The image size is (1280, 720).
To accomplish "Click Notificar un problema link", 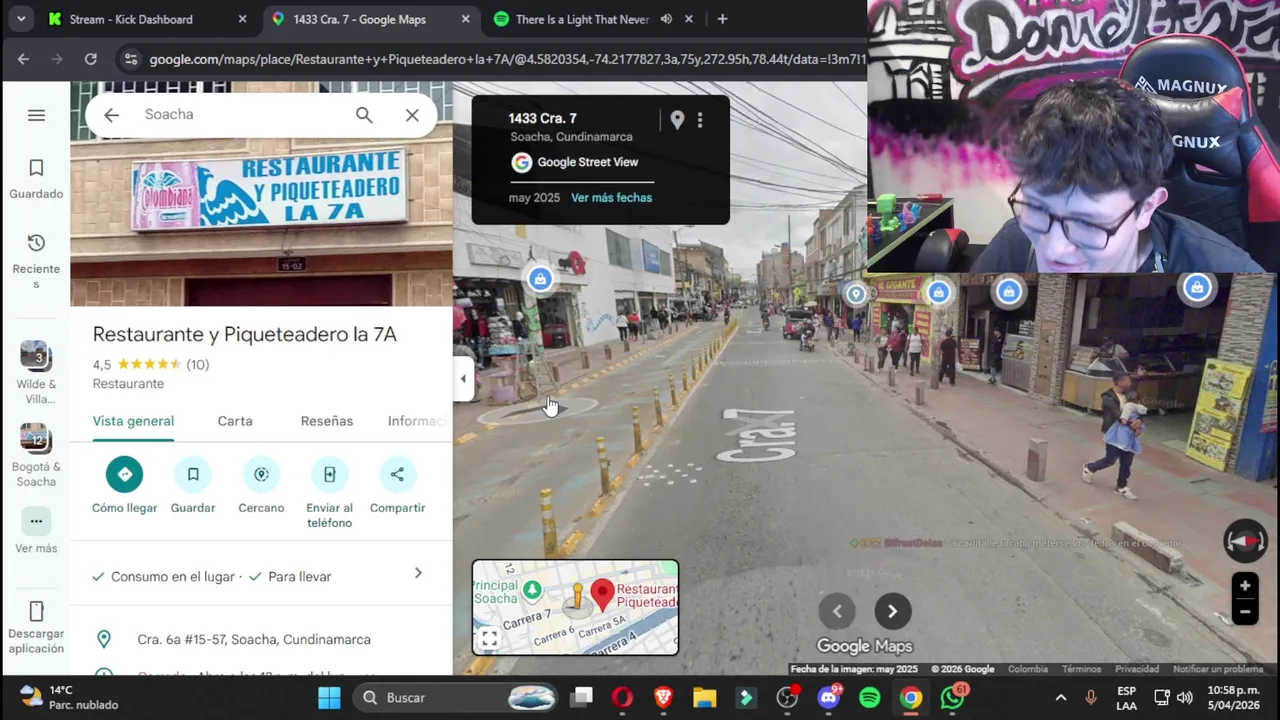I will 1218,669.
